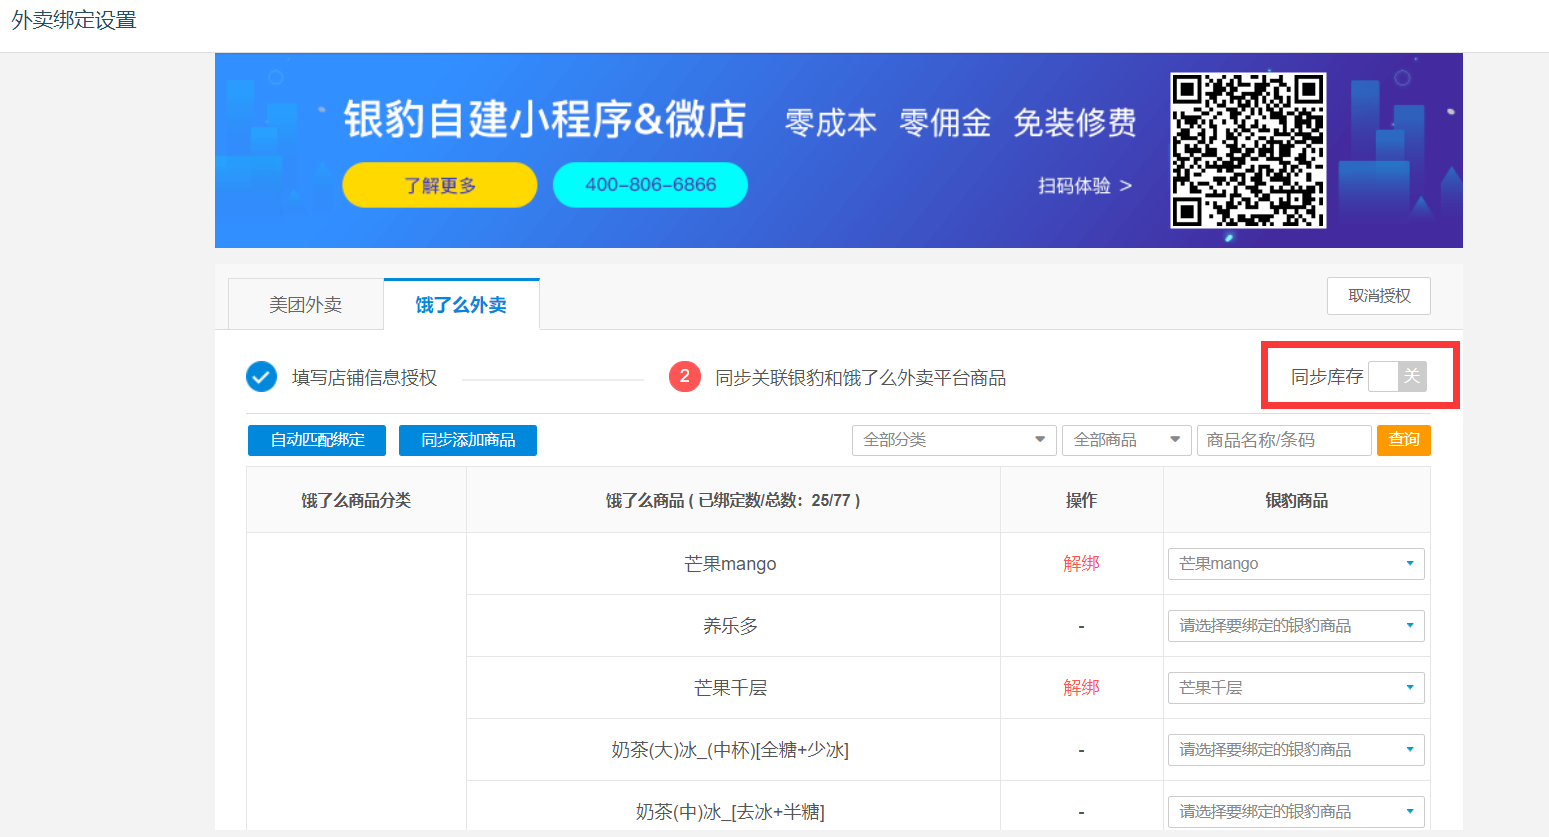Screen dimensions: 1549x837
Task: Select the 饿了么外卖 tab
Action: [x=461, y=305]
